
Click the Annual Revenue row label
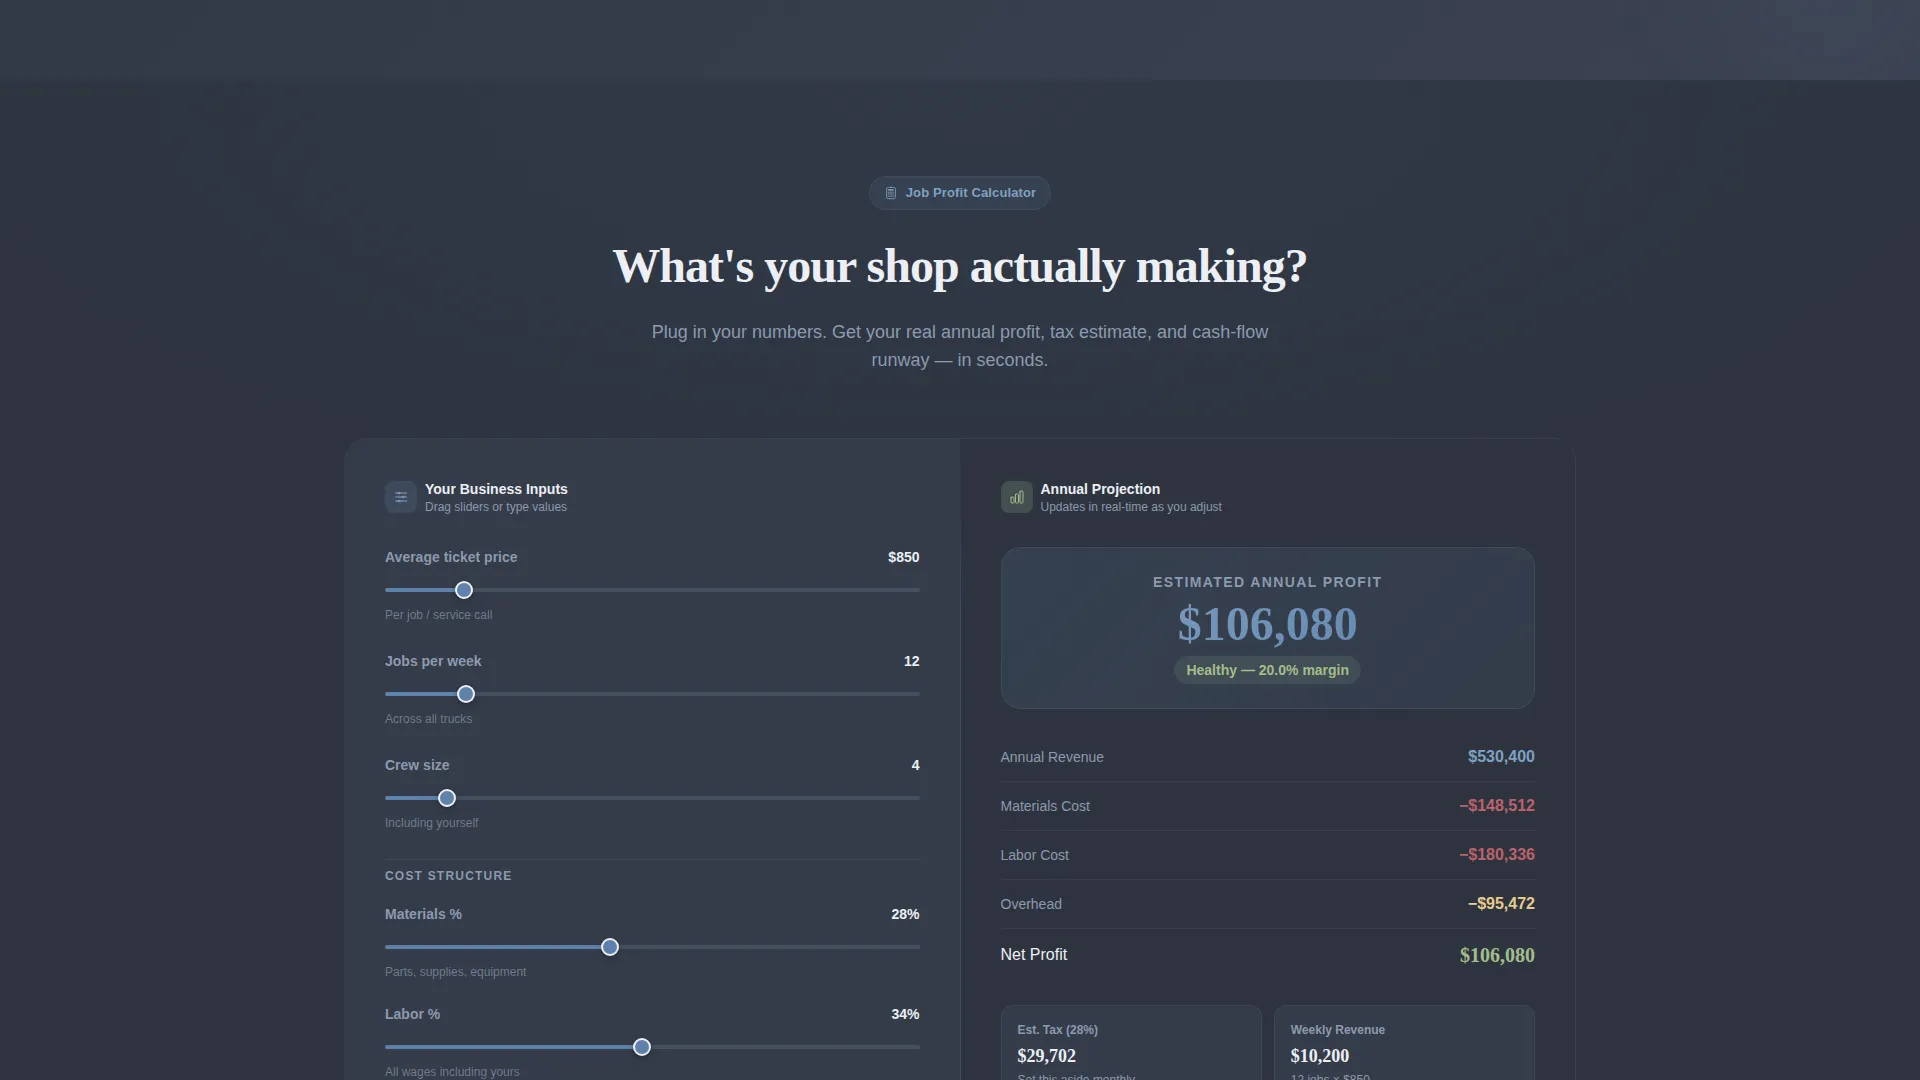click(x=1052, y=757)
